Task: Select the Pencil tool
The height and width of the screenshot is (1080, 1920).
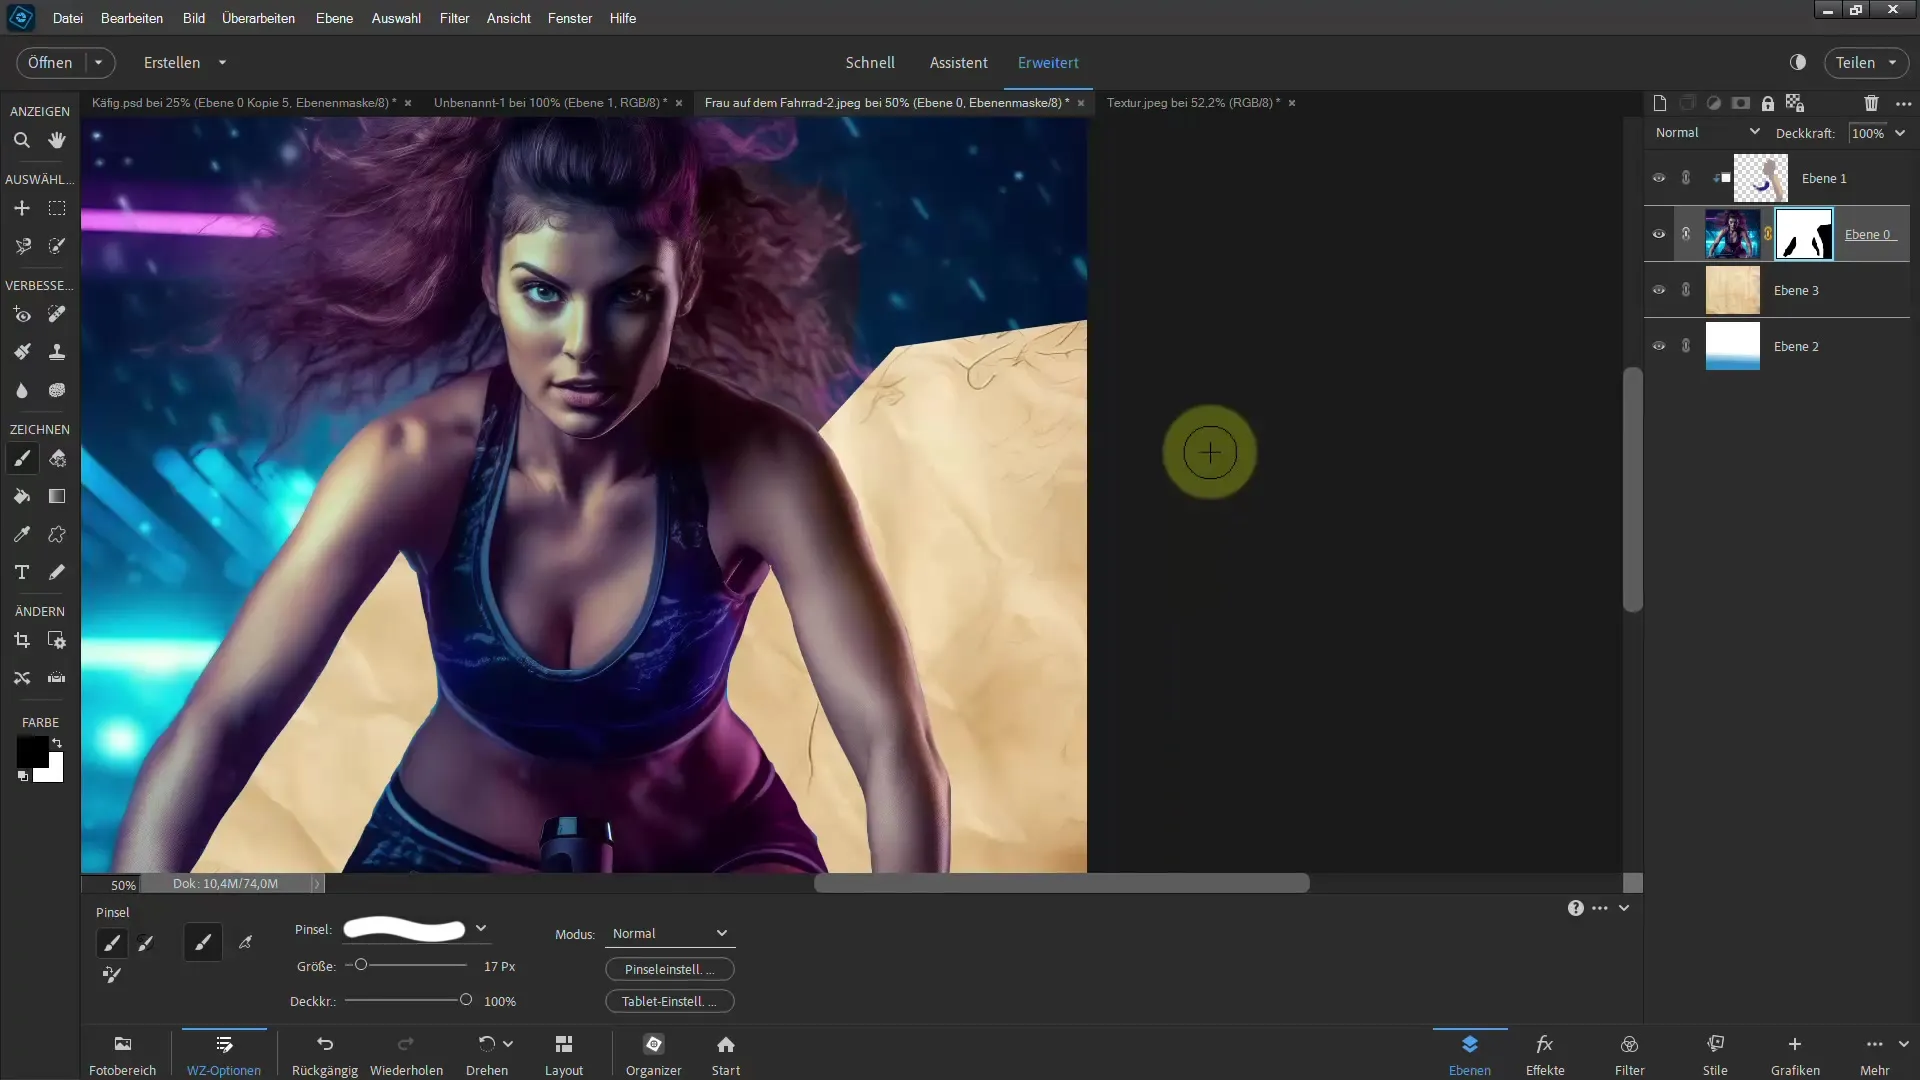Action: click(57, 572)
